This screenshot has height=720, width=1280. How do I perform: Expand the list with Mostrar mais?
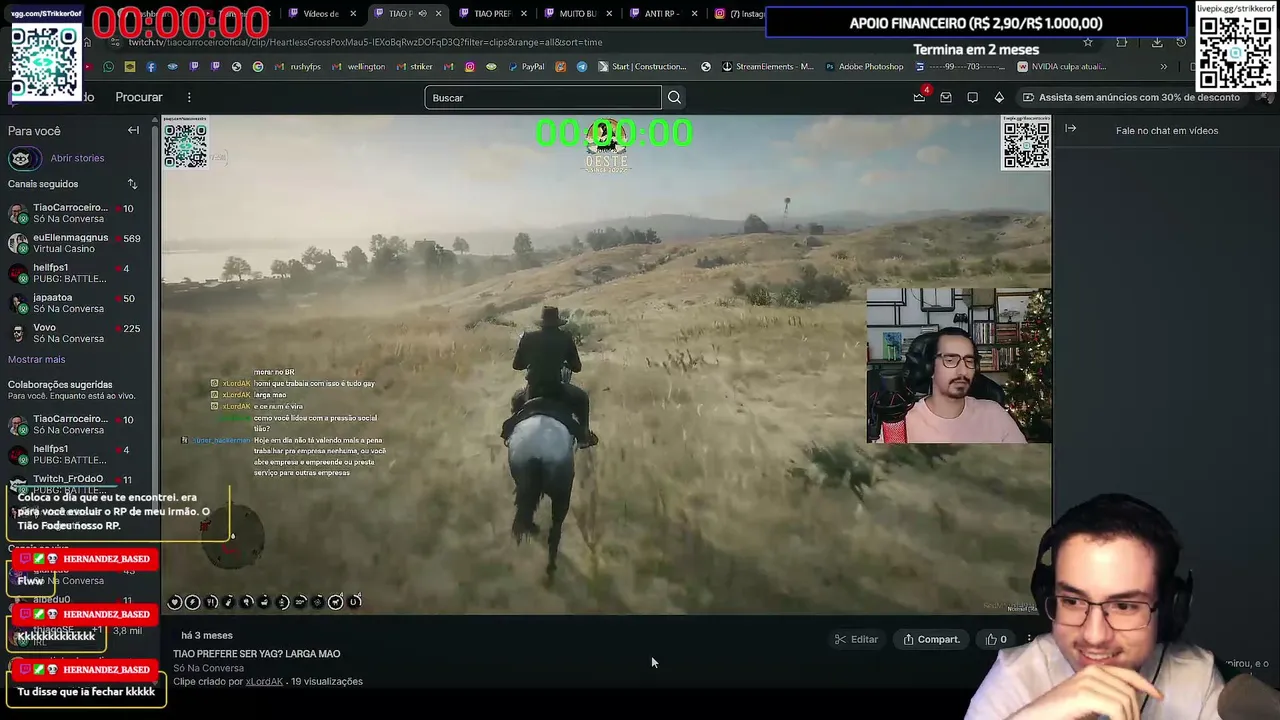tap(36, 359)
